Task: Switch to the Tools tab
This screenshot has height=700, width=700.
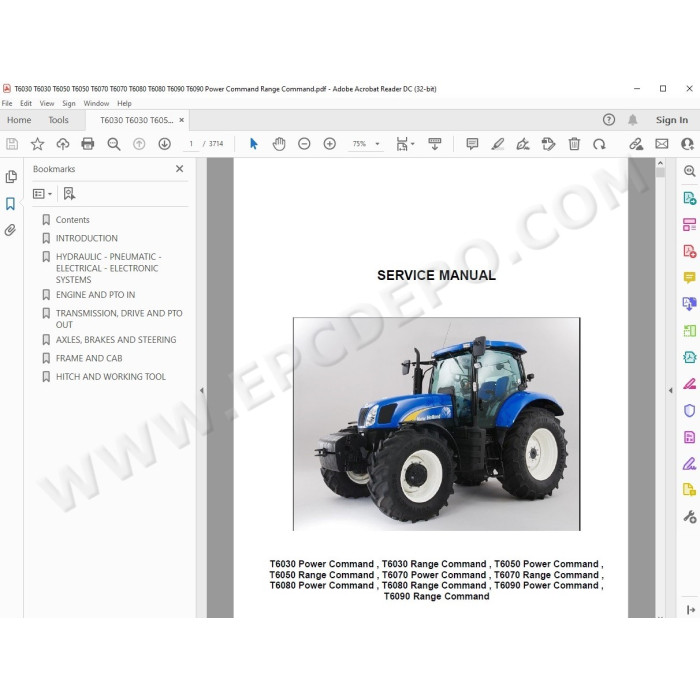Action: 58,120
